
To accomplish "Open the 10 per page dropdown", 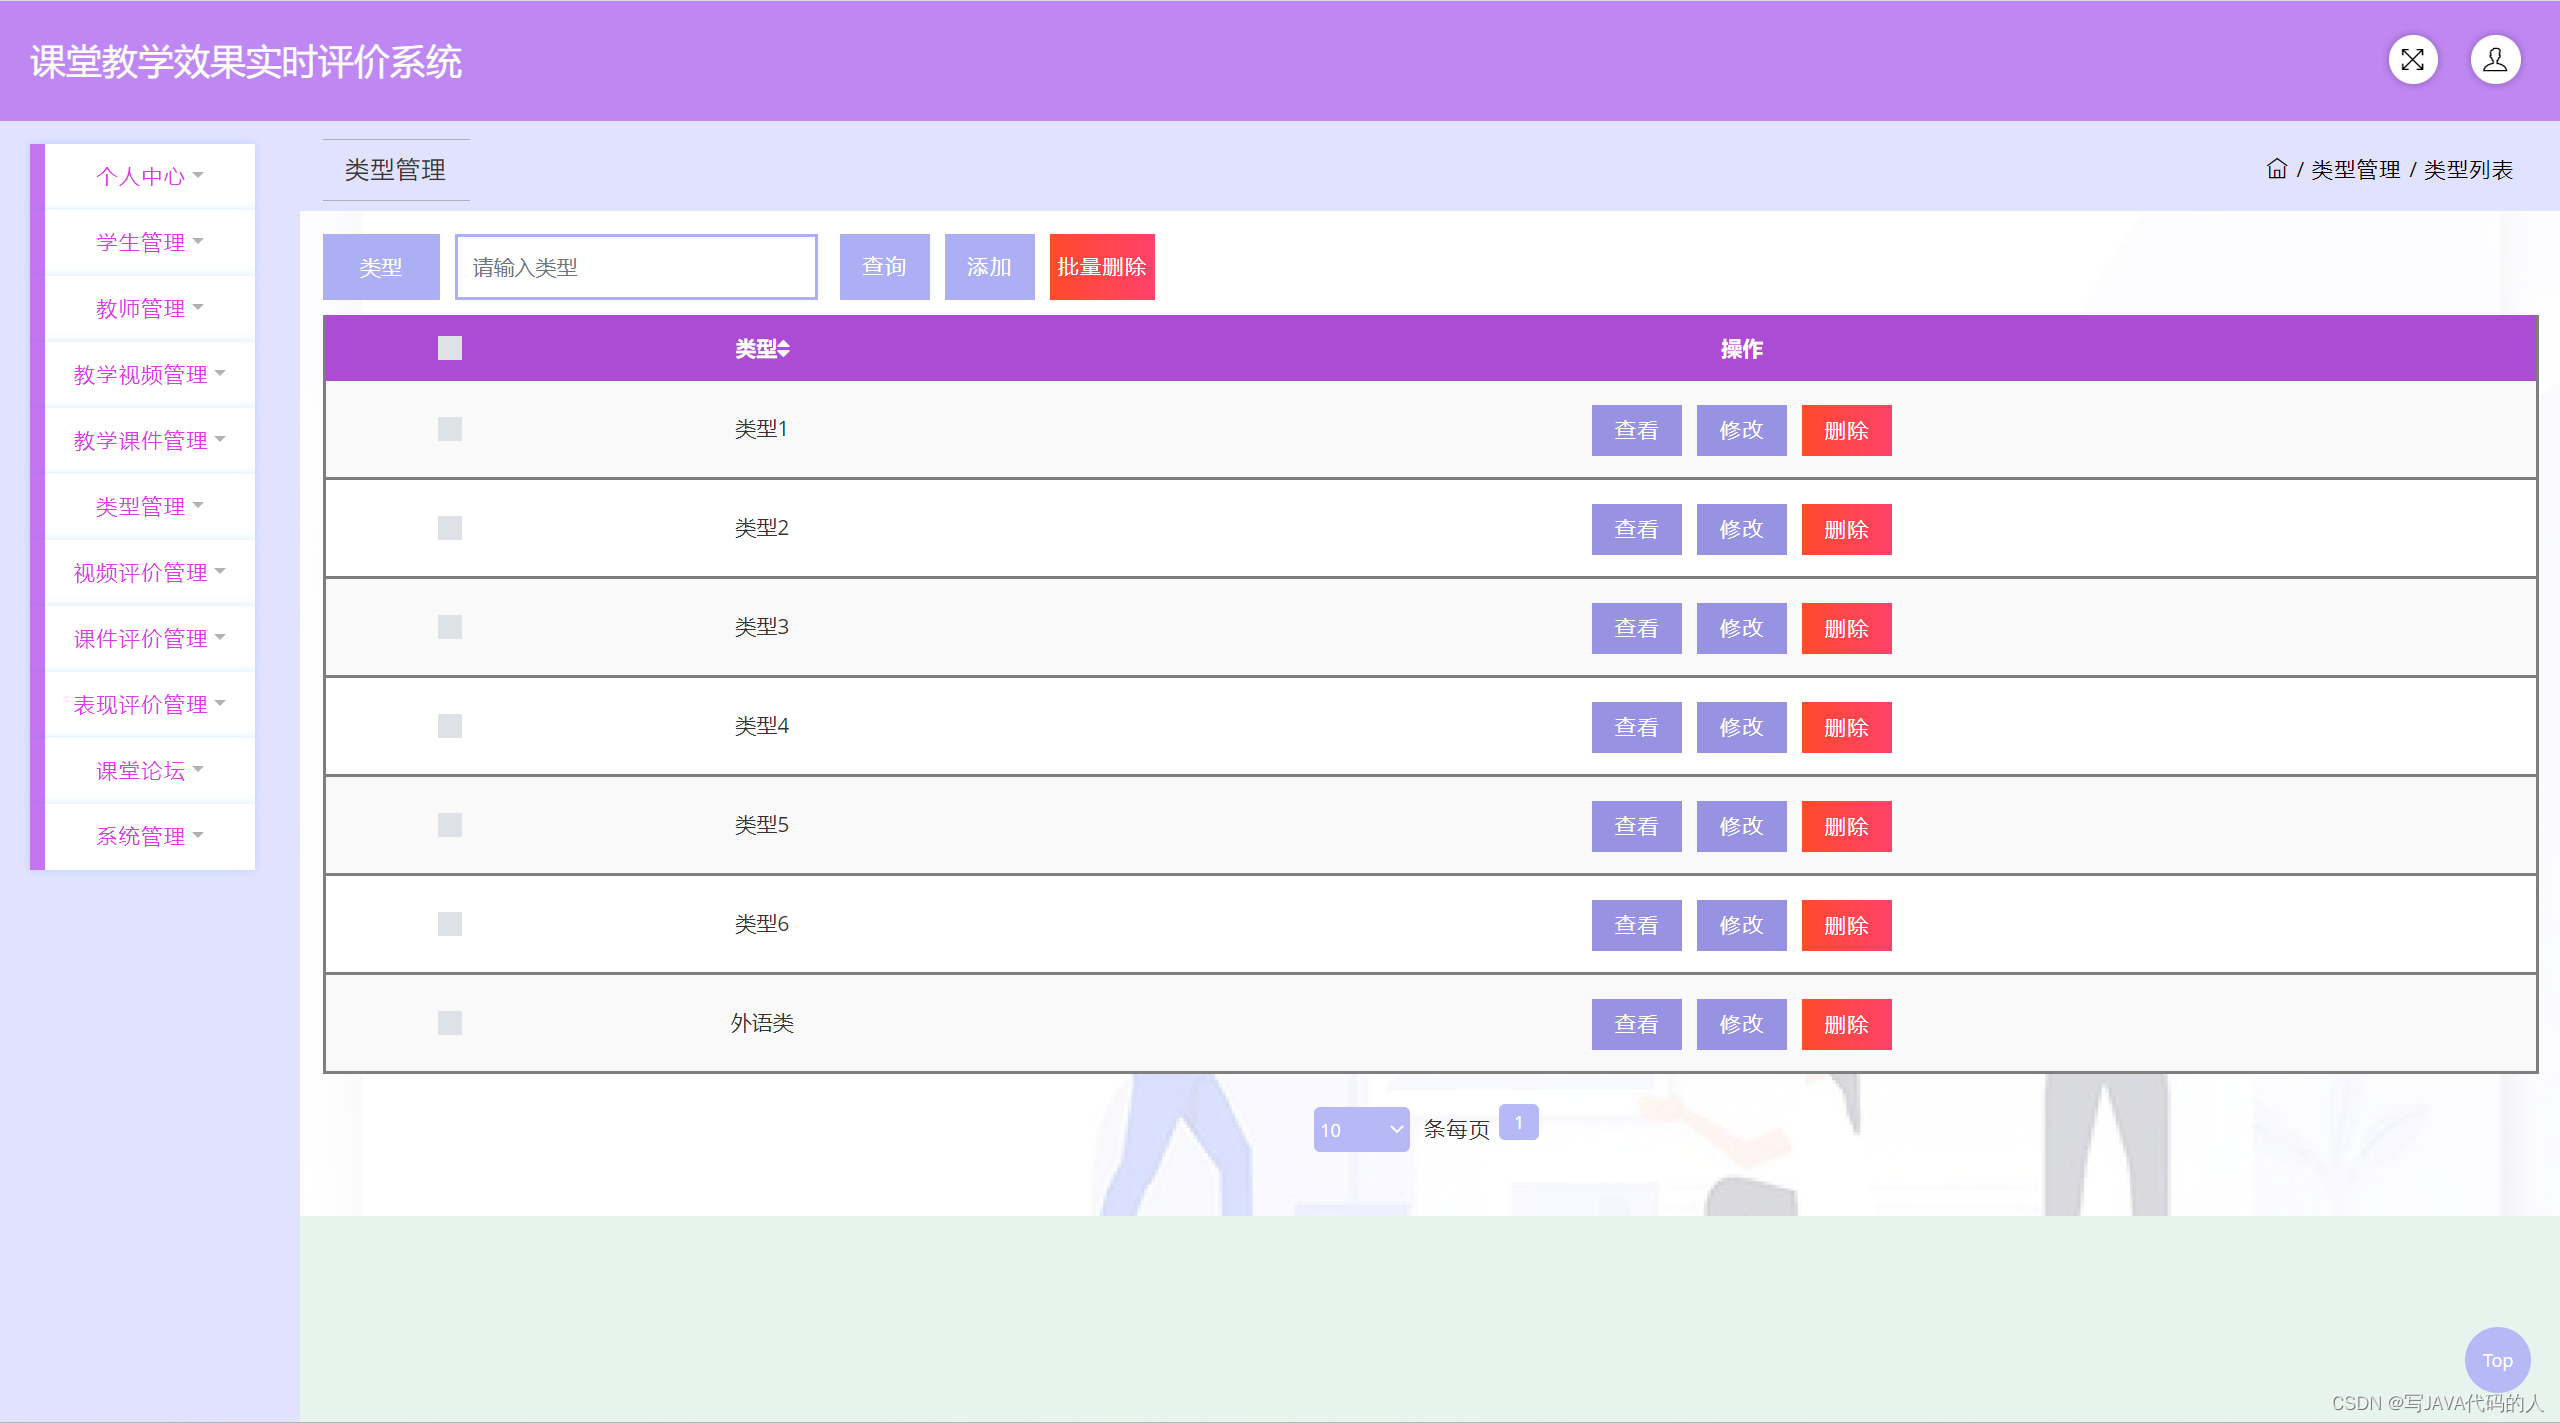I will point(1361,1130).
